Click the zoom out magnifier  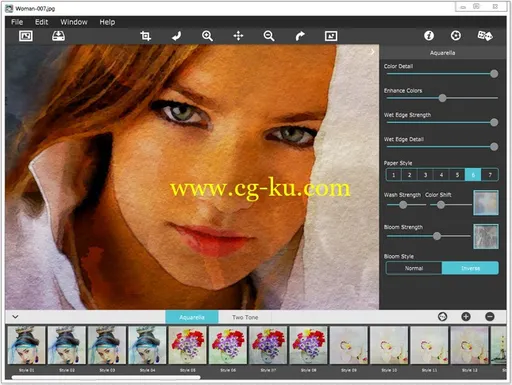coord(269,36)
